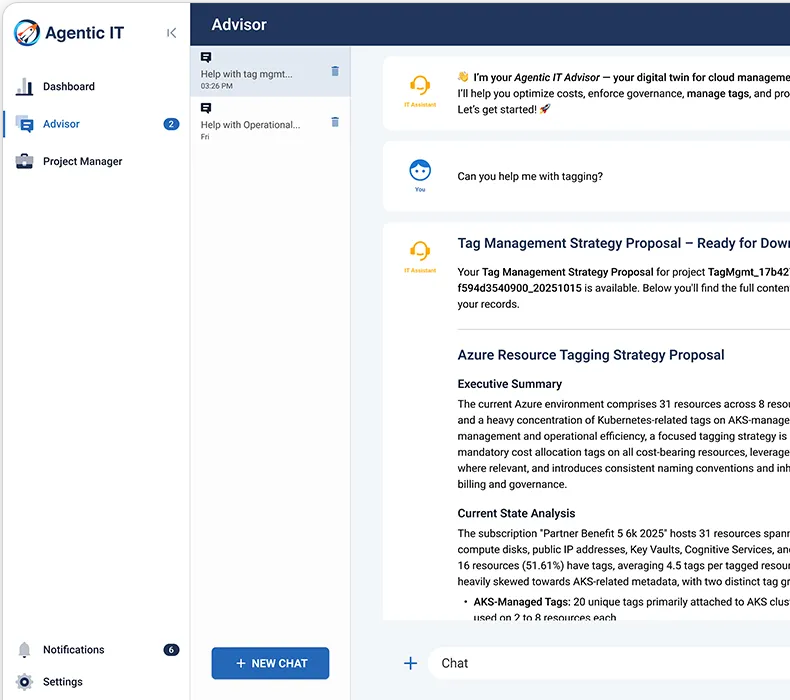This screenshot has height=700, width=790.
Task: Open Settings from the sidebar
Action: tap(62, 682)
